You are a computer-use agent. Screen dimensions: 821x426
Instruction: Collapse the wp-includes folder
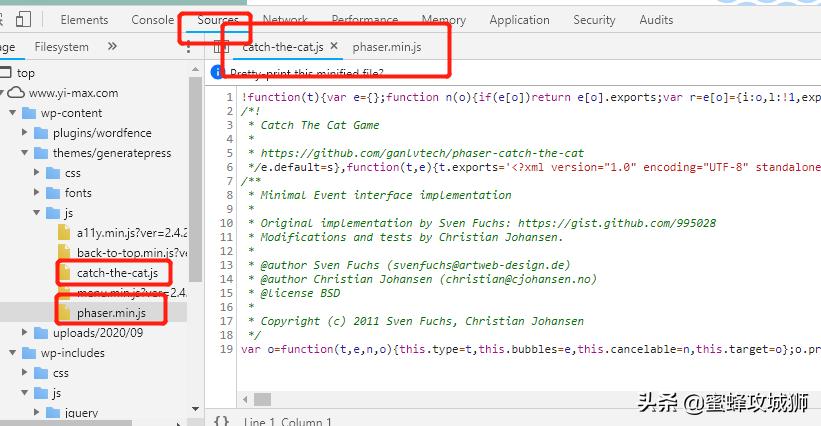13,353
